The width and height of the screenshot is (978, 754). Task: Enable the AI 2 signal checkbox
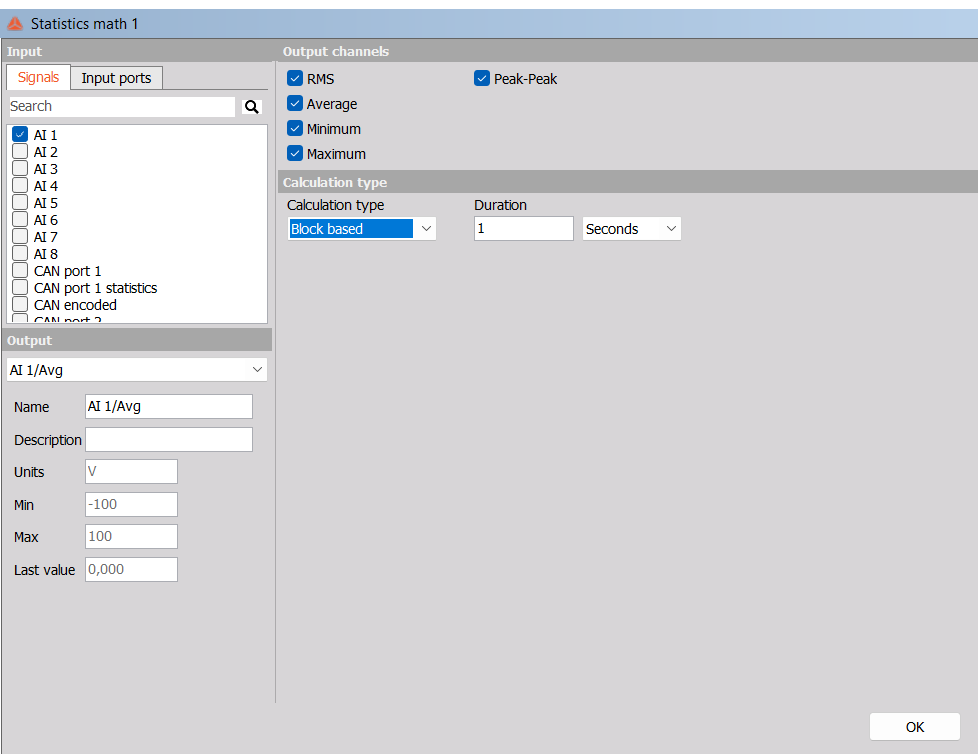click(20, 152)
